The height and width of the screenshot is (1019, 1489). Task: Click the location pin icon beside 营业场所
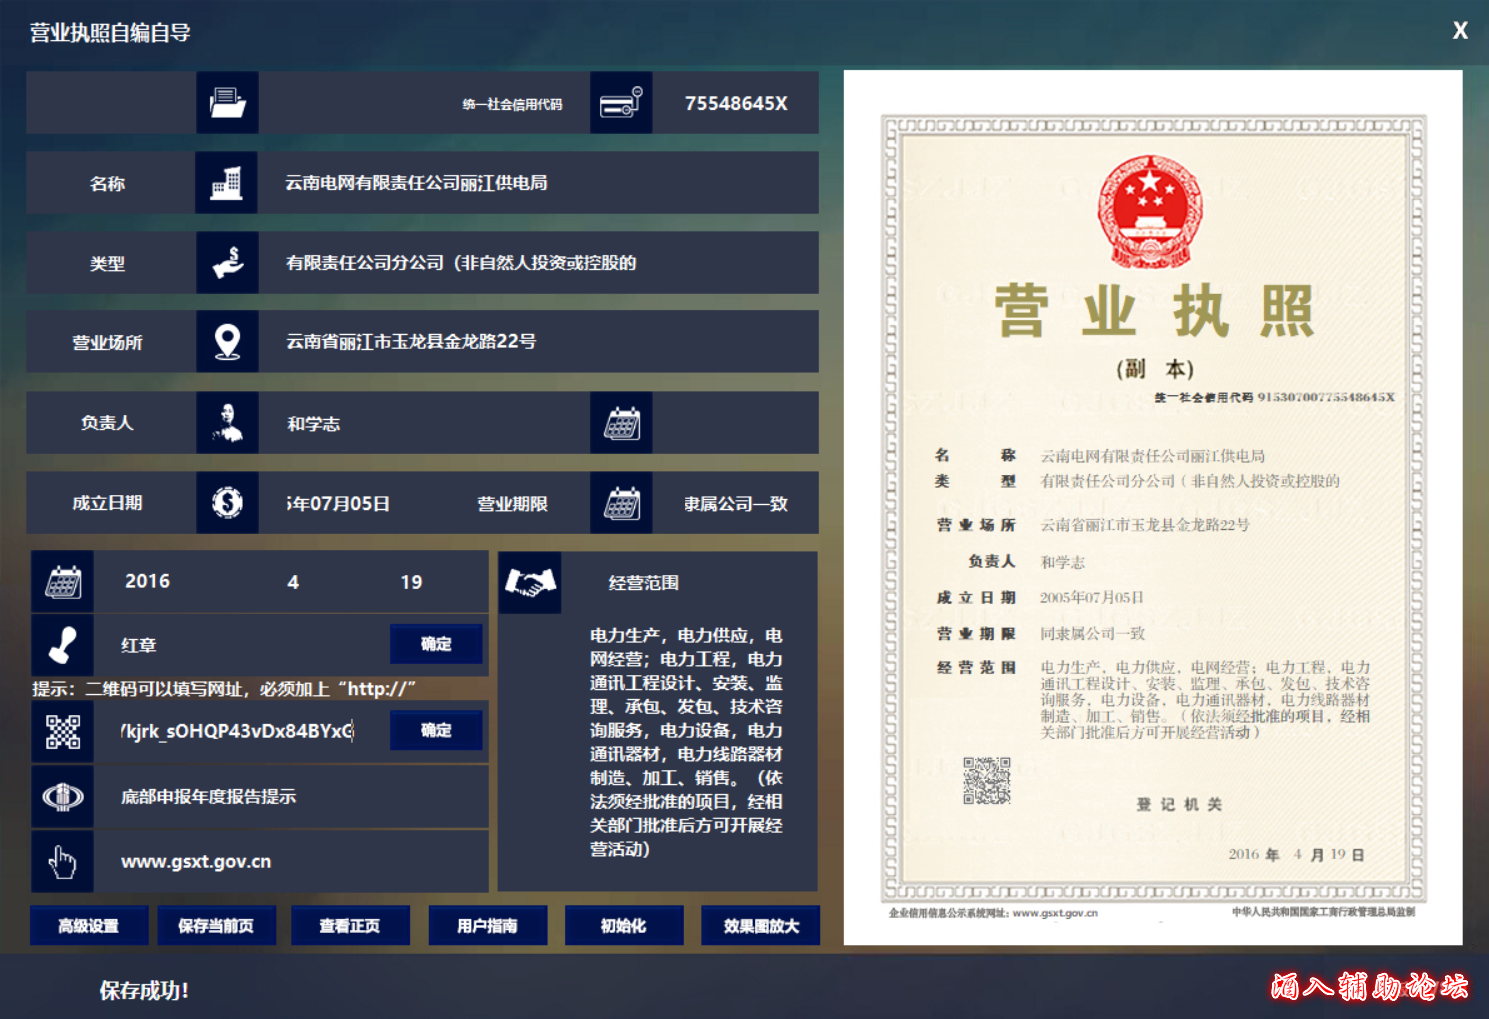click(227, 342)
